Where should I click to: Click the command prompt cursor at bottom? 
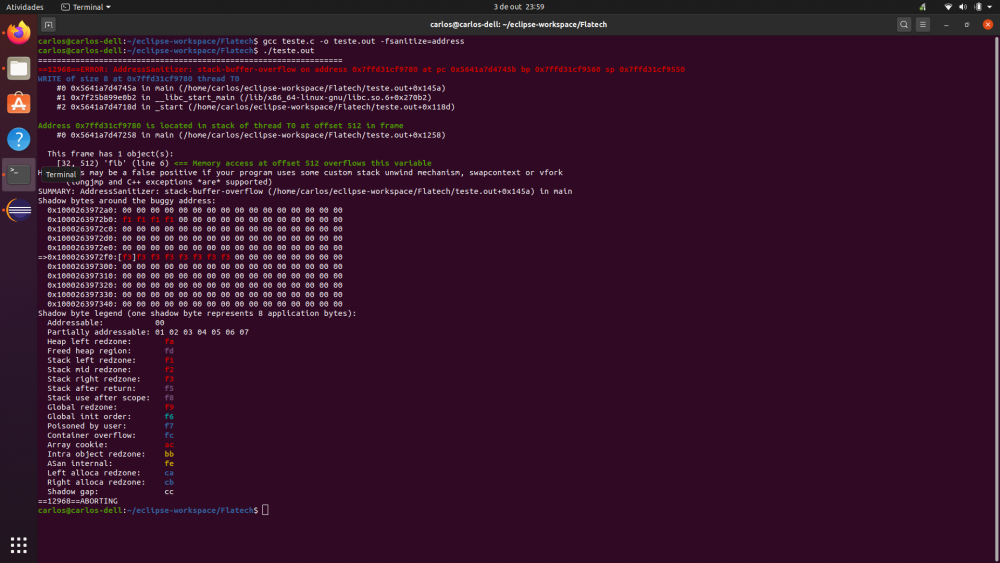point(265,510)
